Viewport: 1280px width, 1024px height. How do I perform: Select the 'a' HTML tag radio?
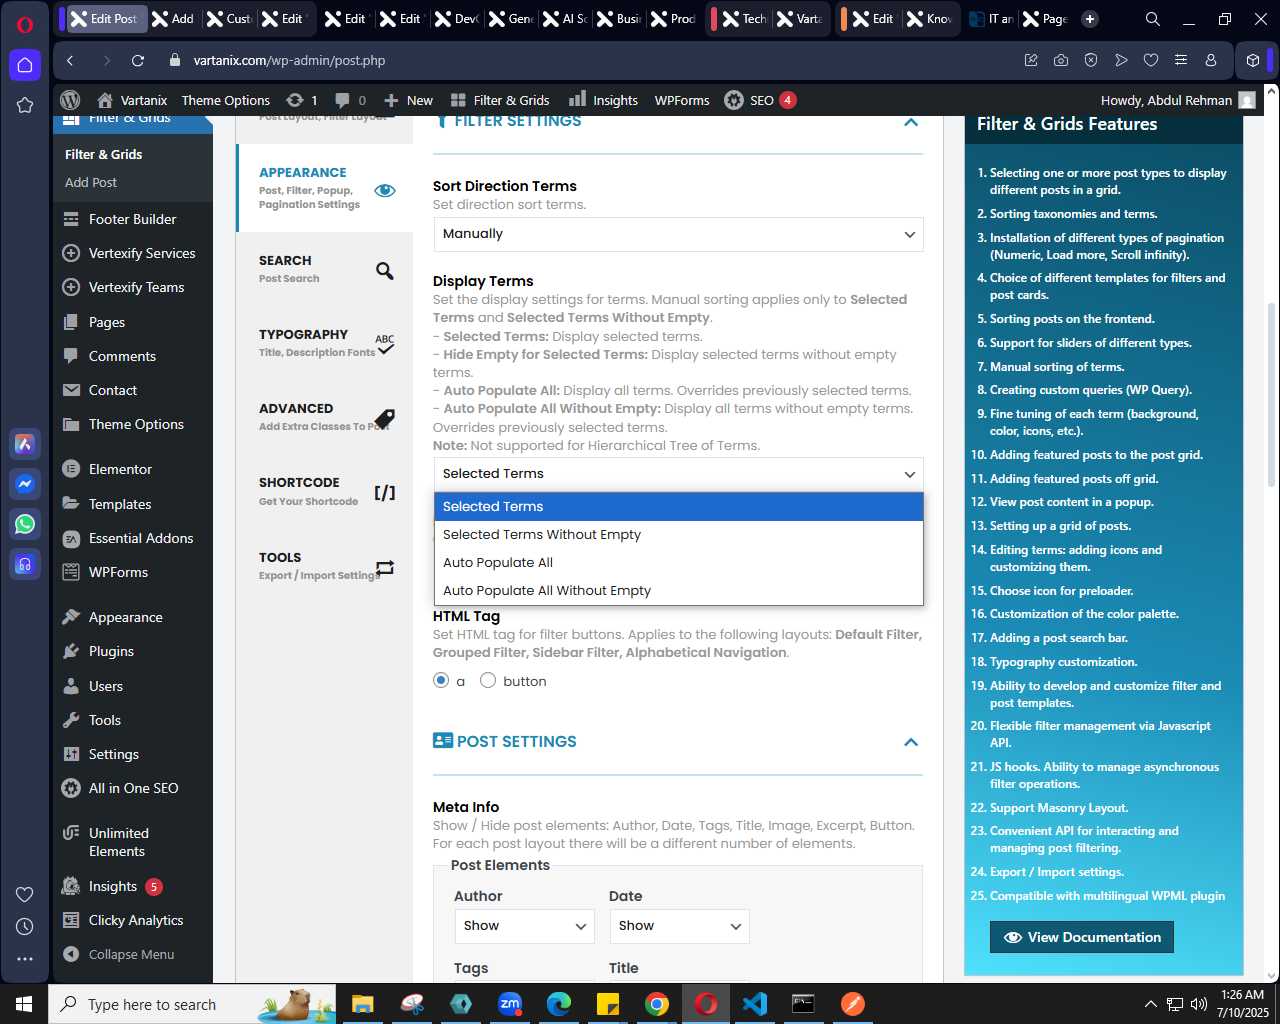click(x=441, y=680)
